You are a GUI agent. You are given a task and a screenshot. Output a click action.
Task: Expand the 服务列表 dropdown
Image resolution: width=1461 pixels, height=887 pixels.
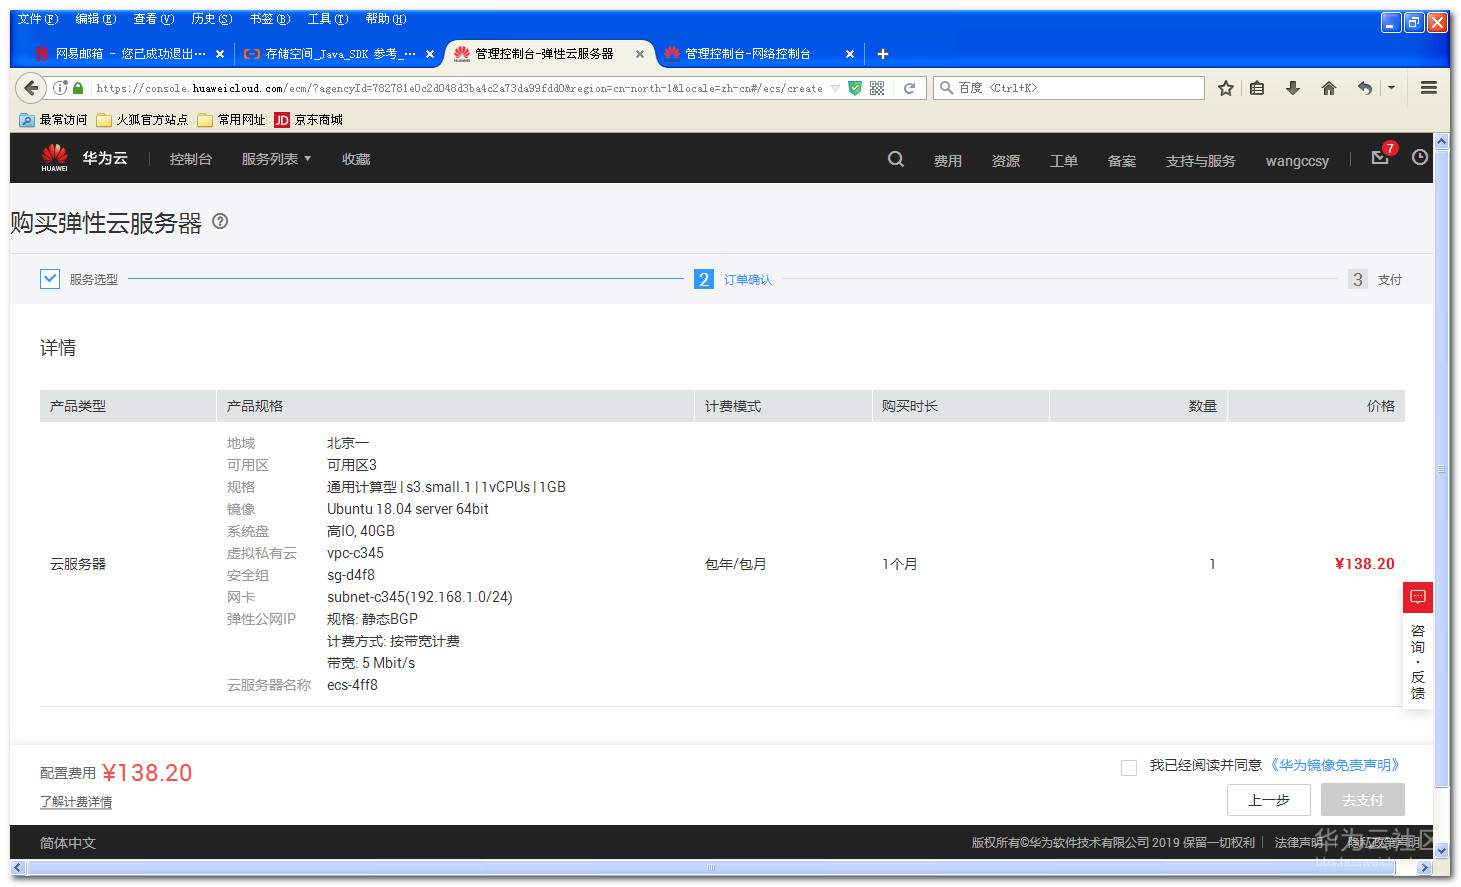pos(277,159)
